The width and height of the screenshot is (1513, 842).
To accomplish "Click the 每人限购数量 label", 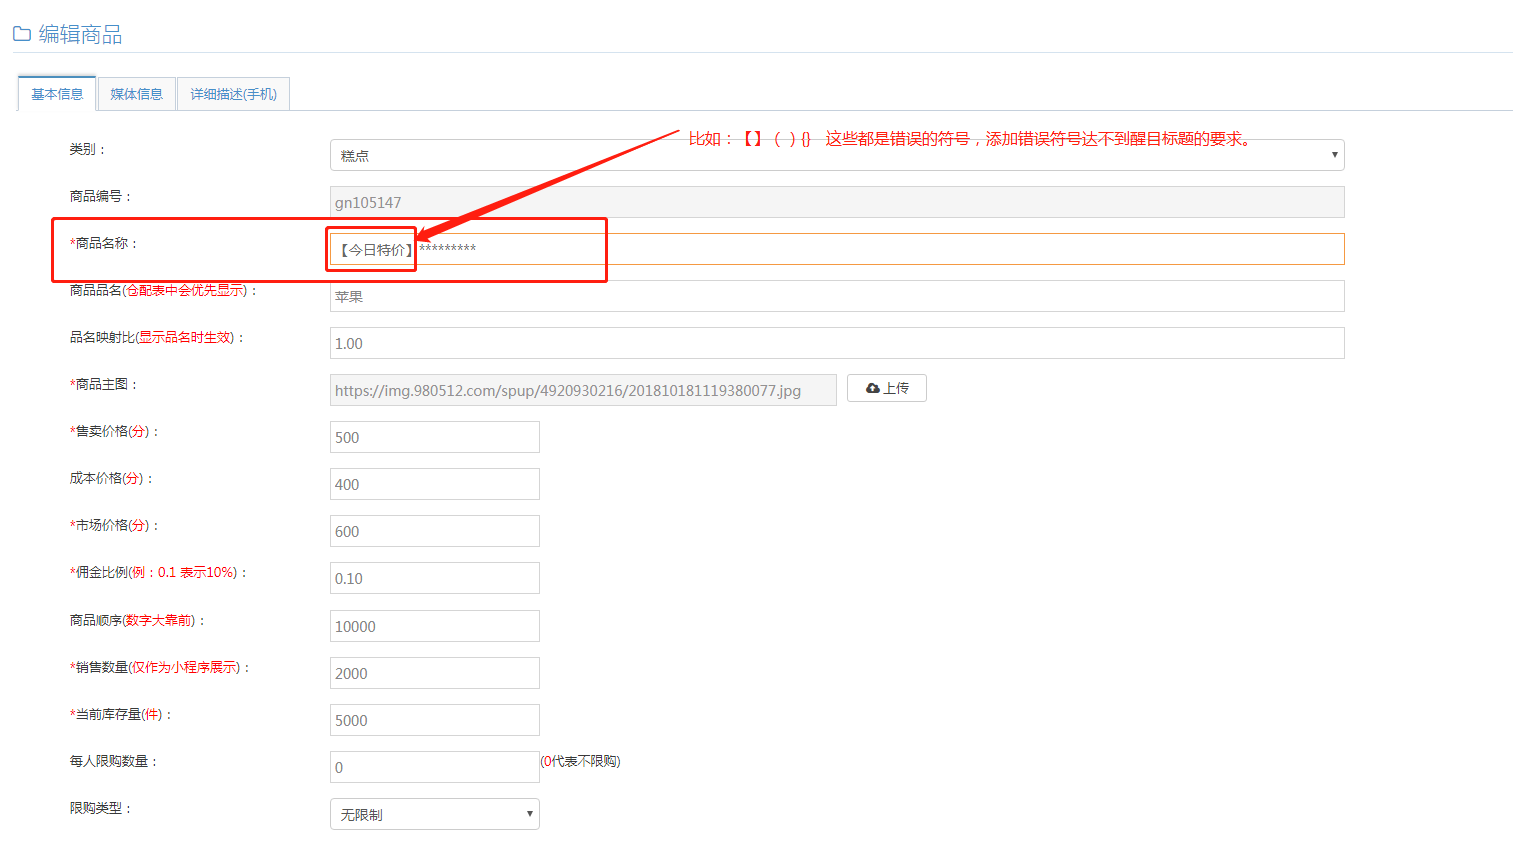I will pyautogui.click(x=113, y=761).
